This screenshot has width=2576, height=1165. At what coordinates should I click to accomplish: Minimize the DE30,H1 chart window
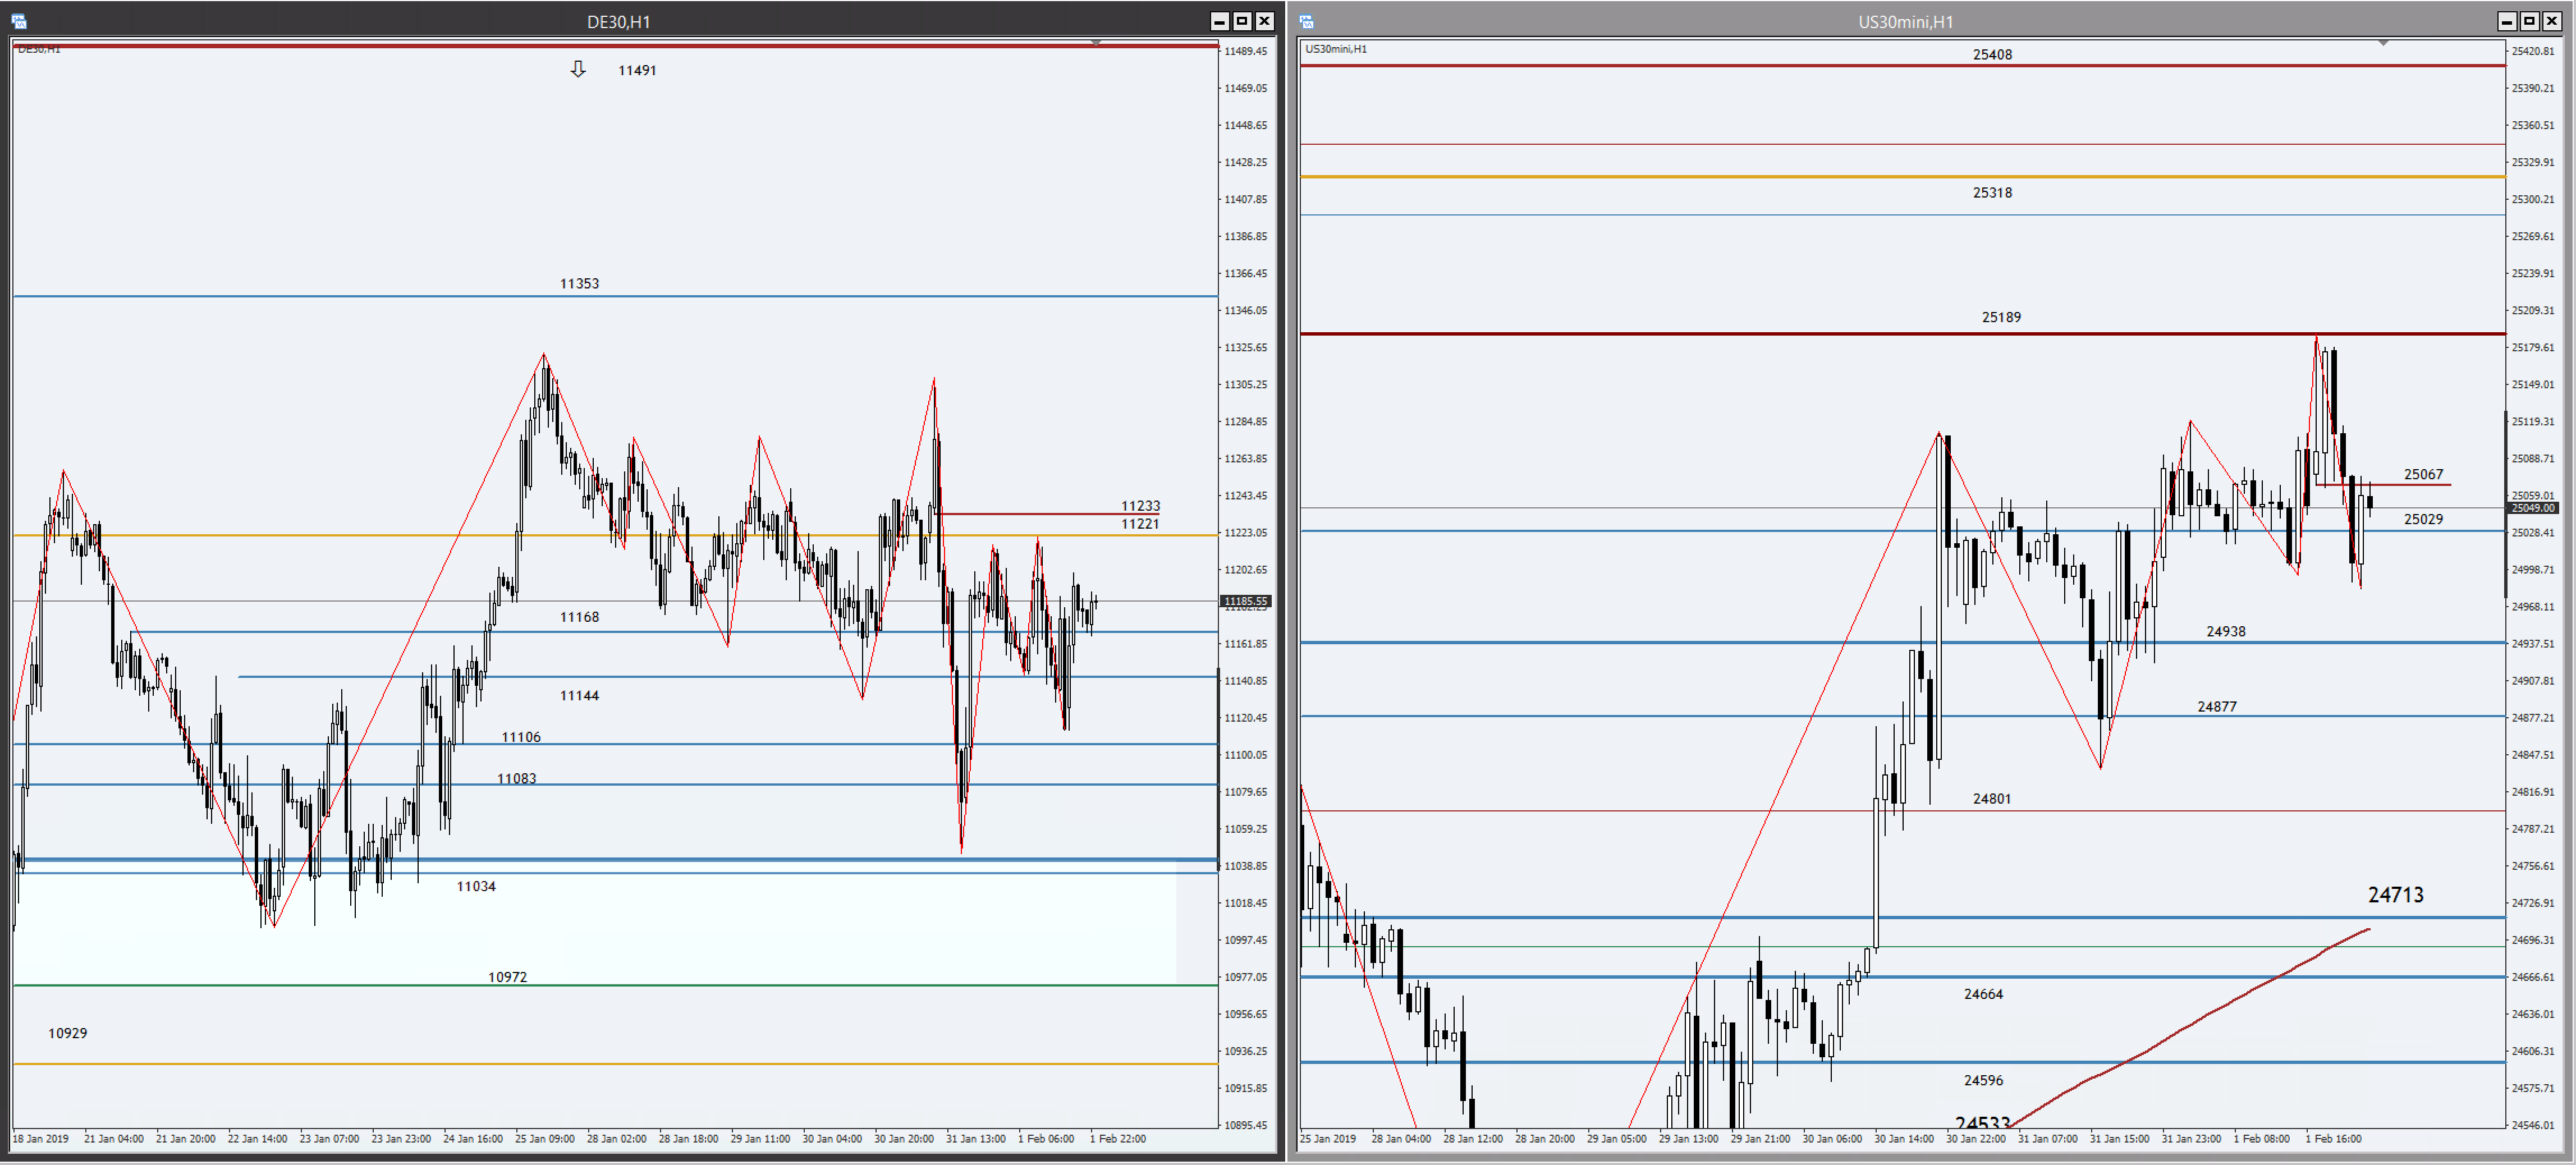(x=1219, y=21)
